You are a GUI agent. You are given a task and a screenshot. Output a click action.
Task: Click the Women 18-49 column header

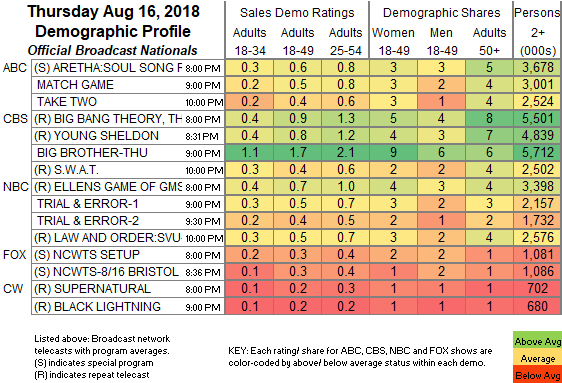pos(393,41)
